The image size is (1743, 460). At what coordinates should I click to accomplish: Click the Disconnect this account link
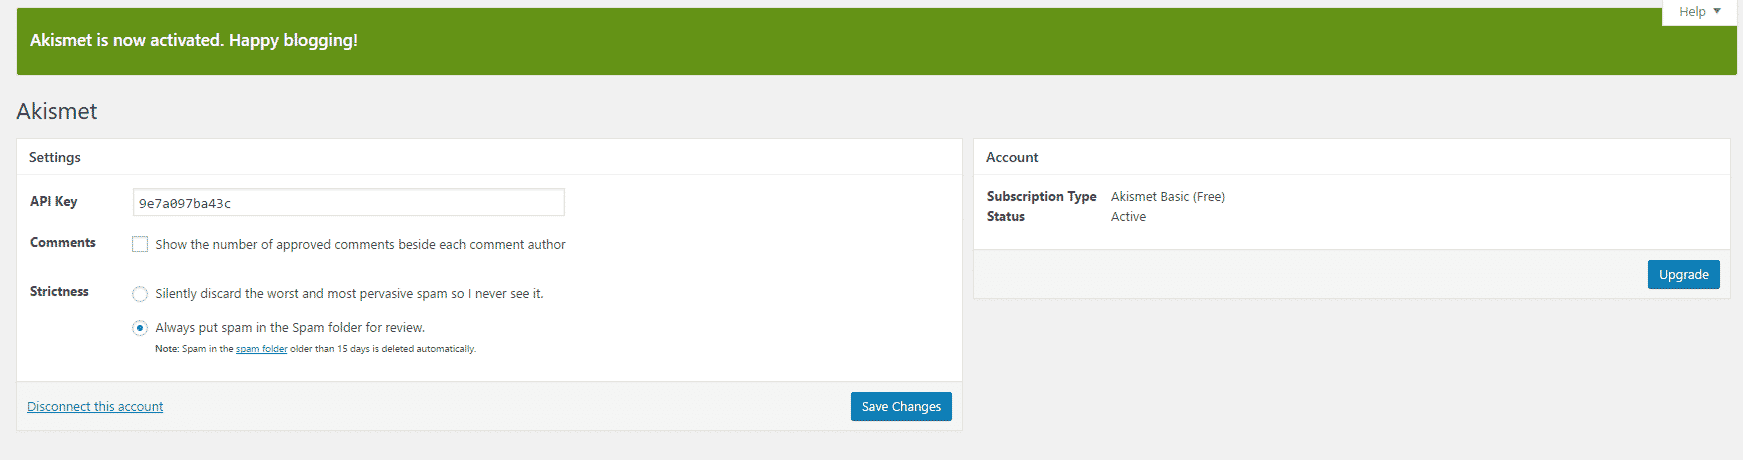[95, 407]
